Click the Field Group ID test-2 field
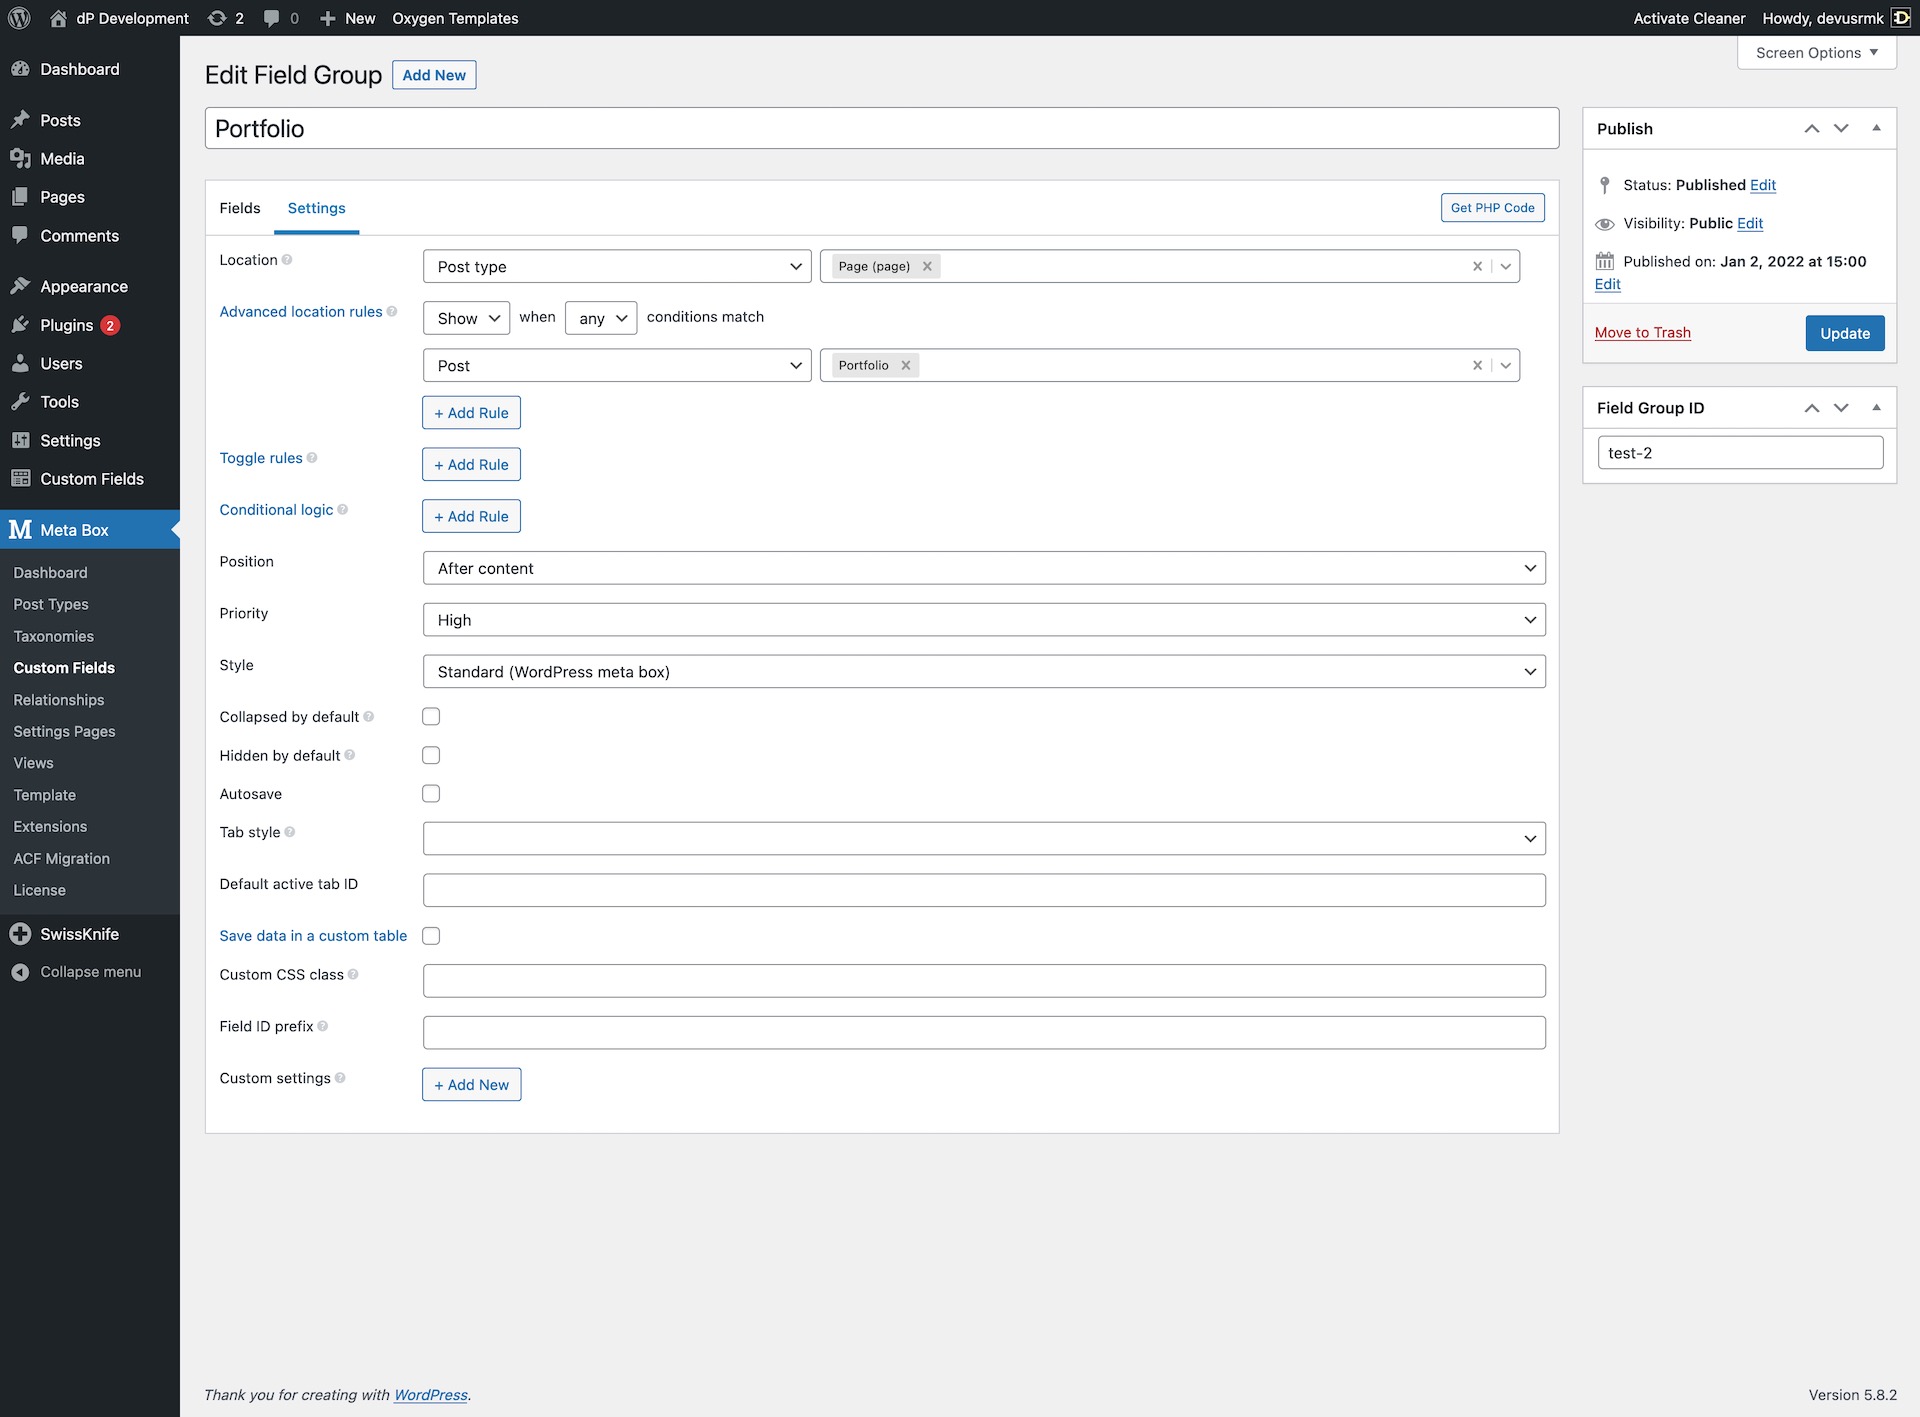 click(x=1740, y=452)
